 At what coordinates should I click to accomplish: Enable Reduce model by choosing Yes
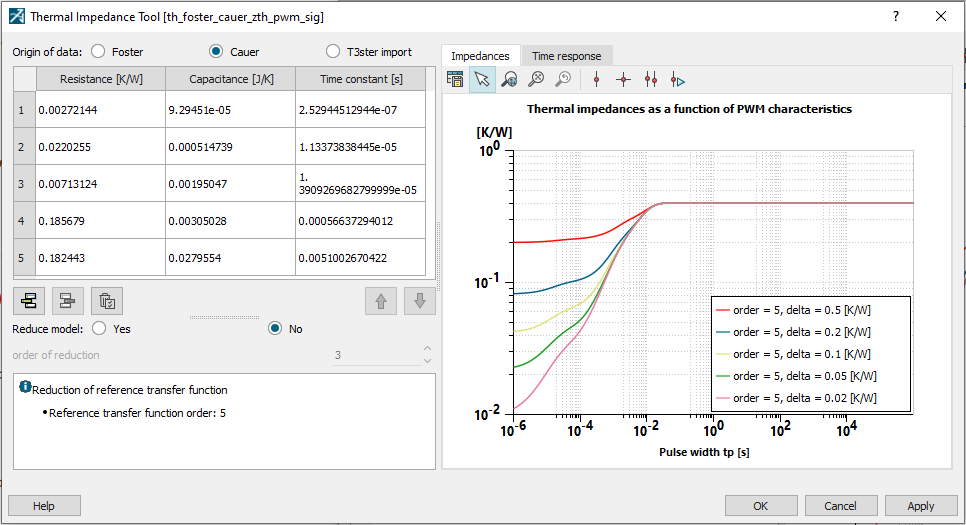click(x=99, y=328)
